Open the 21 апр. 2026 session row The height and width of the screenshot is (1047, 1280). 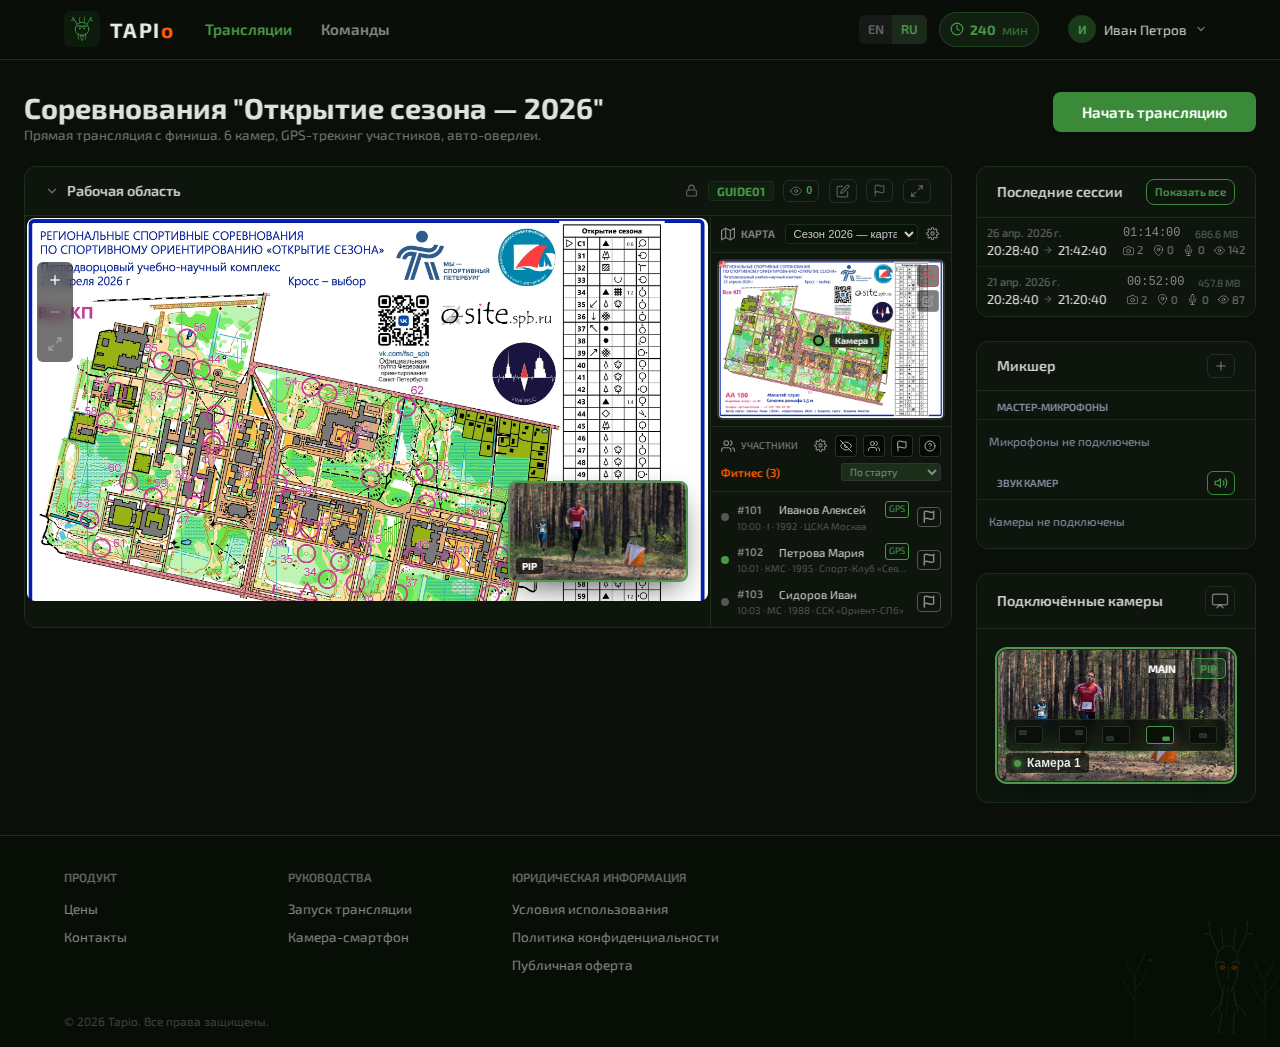(x=1116, y=291)
